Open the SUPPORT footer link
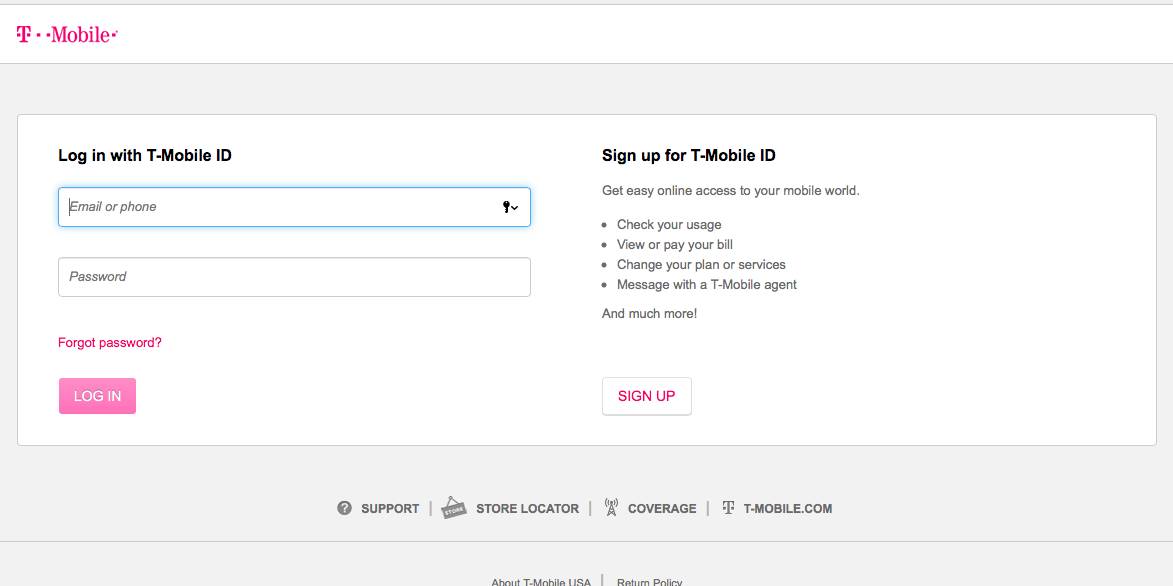 [390, 509]
